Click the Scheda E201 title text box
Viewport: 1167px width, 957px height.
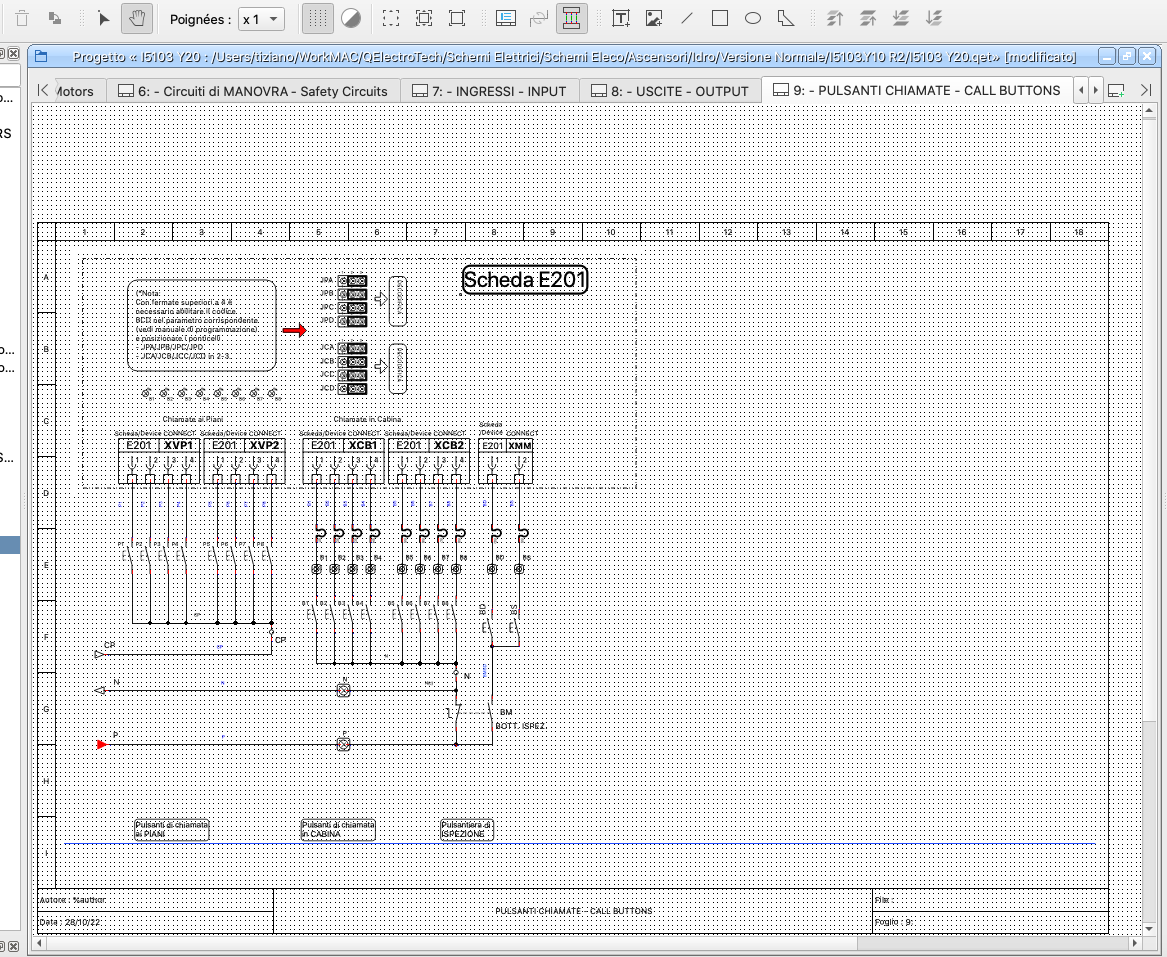click(x=525, y=281)
